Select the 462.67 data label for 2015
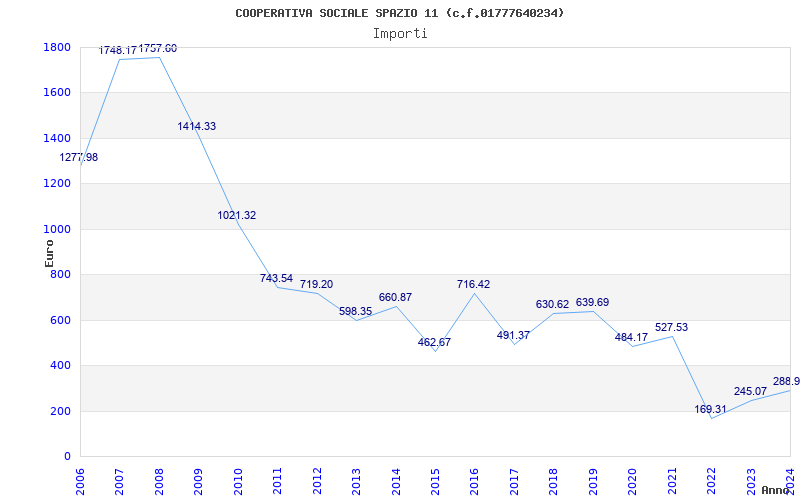This screenshot has width=800, height=500. coord(434,342)
